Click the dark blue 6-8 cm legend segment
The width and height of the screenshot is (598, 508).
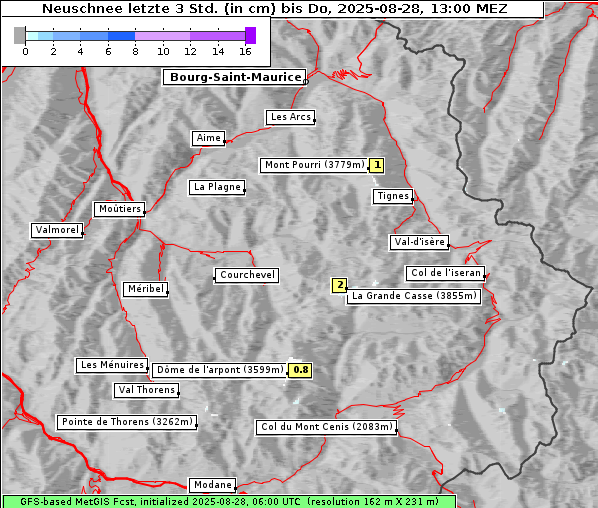pyautogui.click(x=121, y=36)
